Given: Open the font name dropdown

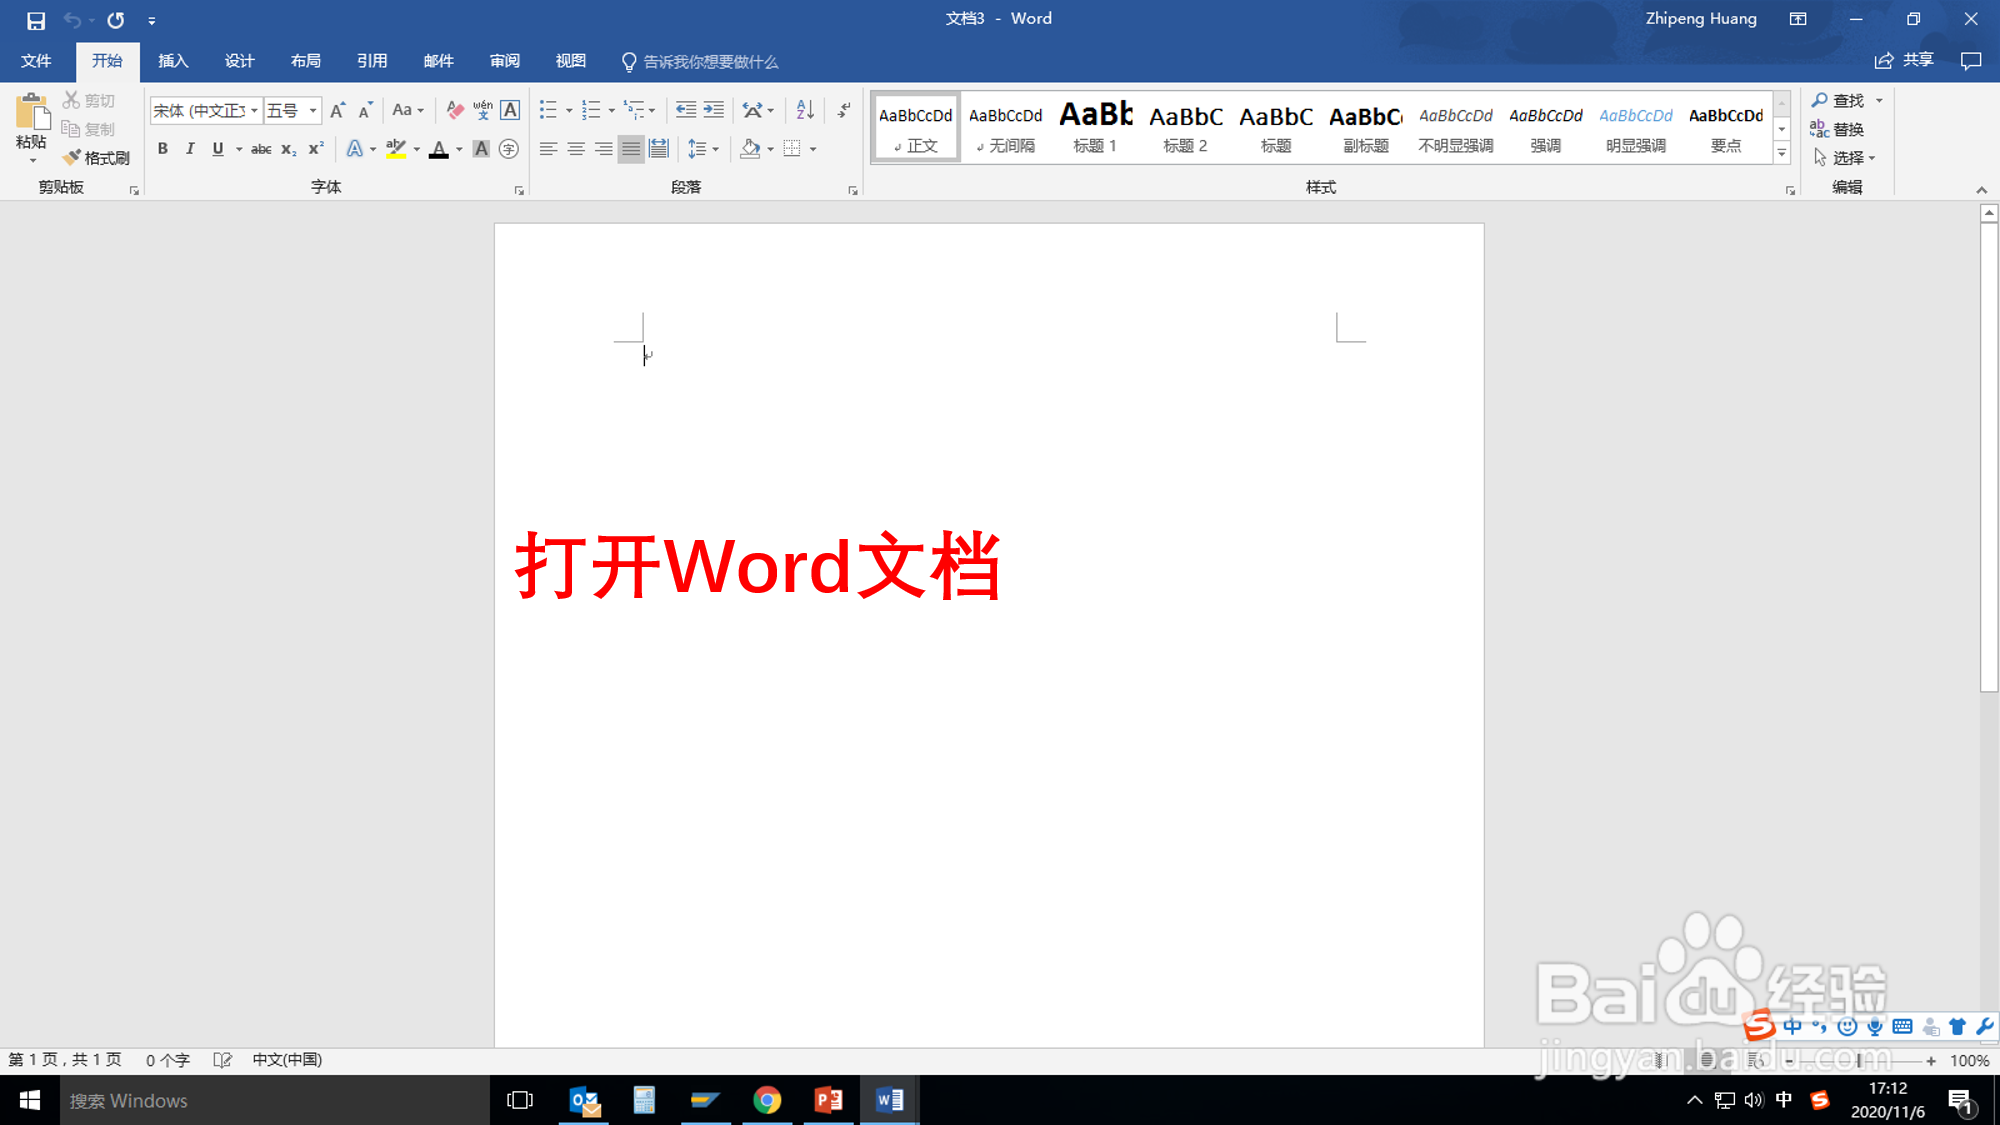Looking at the screenshot, I should (254, 110).
